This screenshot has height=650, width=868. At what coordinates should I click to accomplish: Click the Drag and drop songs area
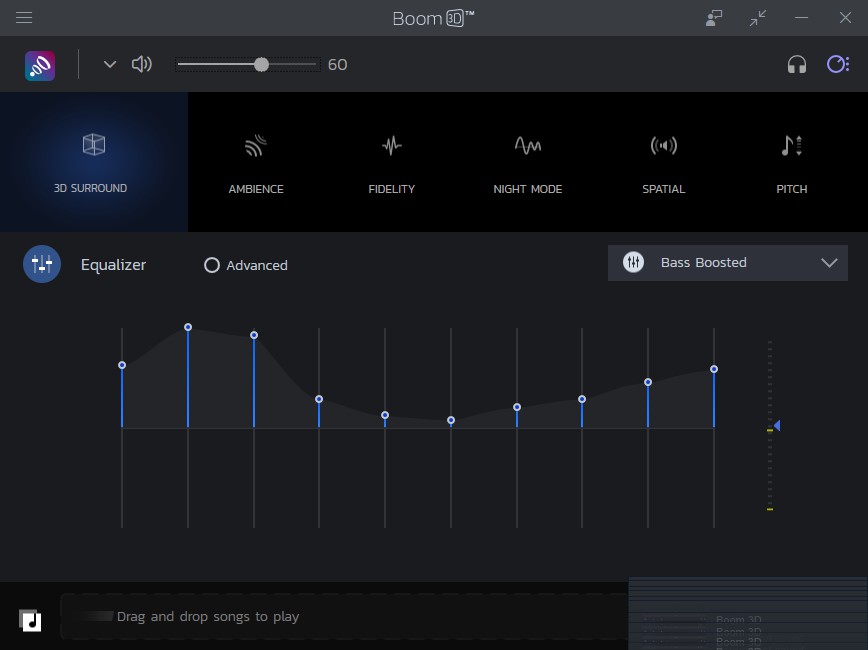pos(344,616)
